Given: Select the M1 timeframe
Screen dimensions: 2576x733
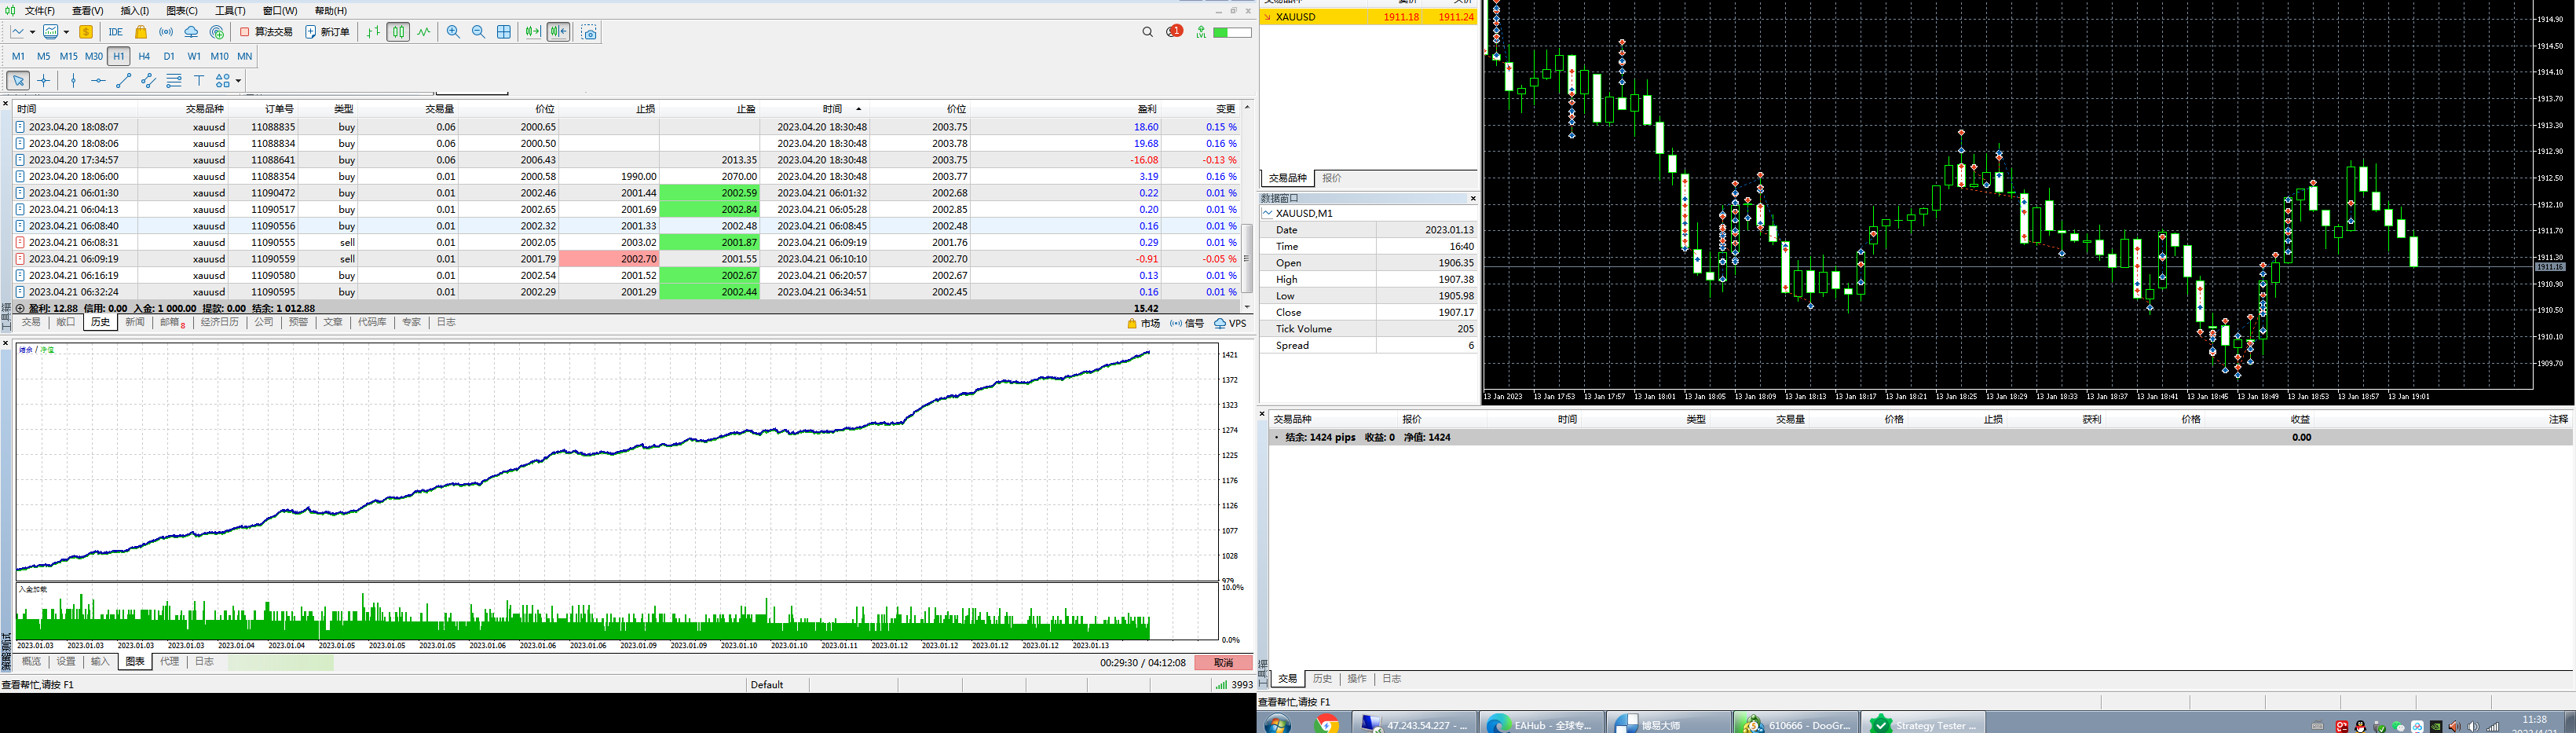Looking at the screenshot, I should (x=18, y=56).
